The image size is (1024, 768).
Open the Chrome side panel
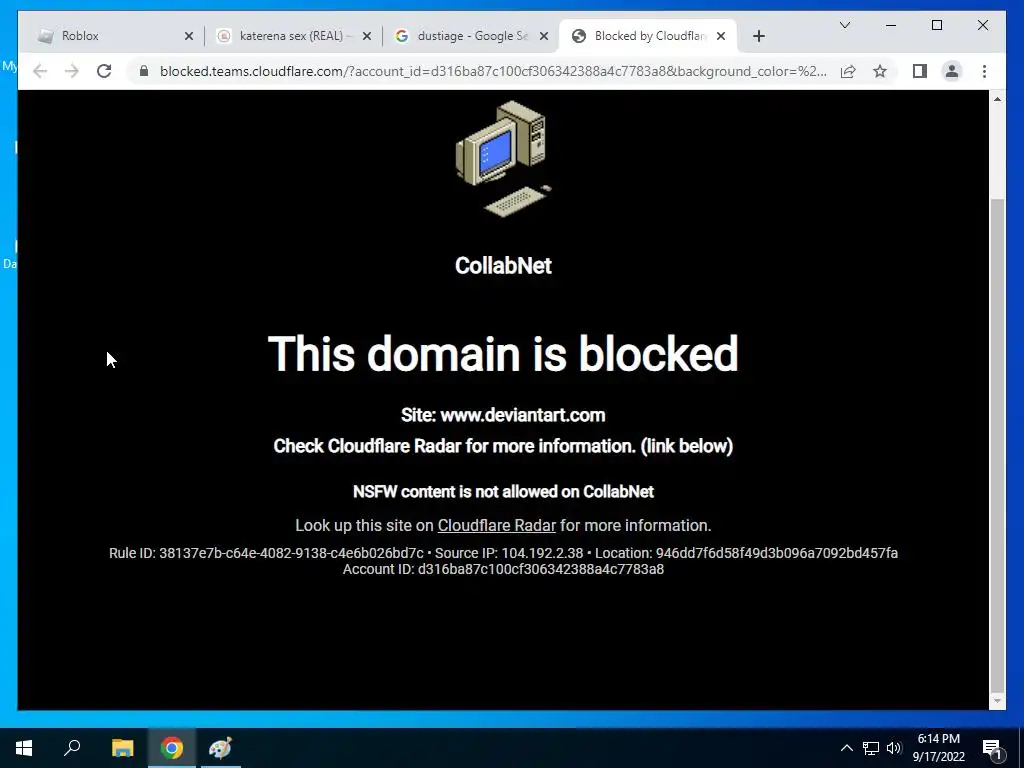[920, 71]
